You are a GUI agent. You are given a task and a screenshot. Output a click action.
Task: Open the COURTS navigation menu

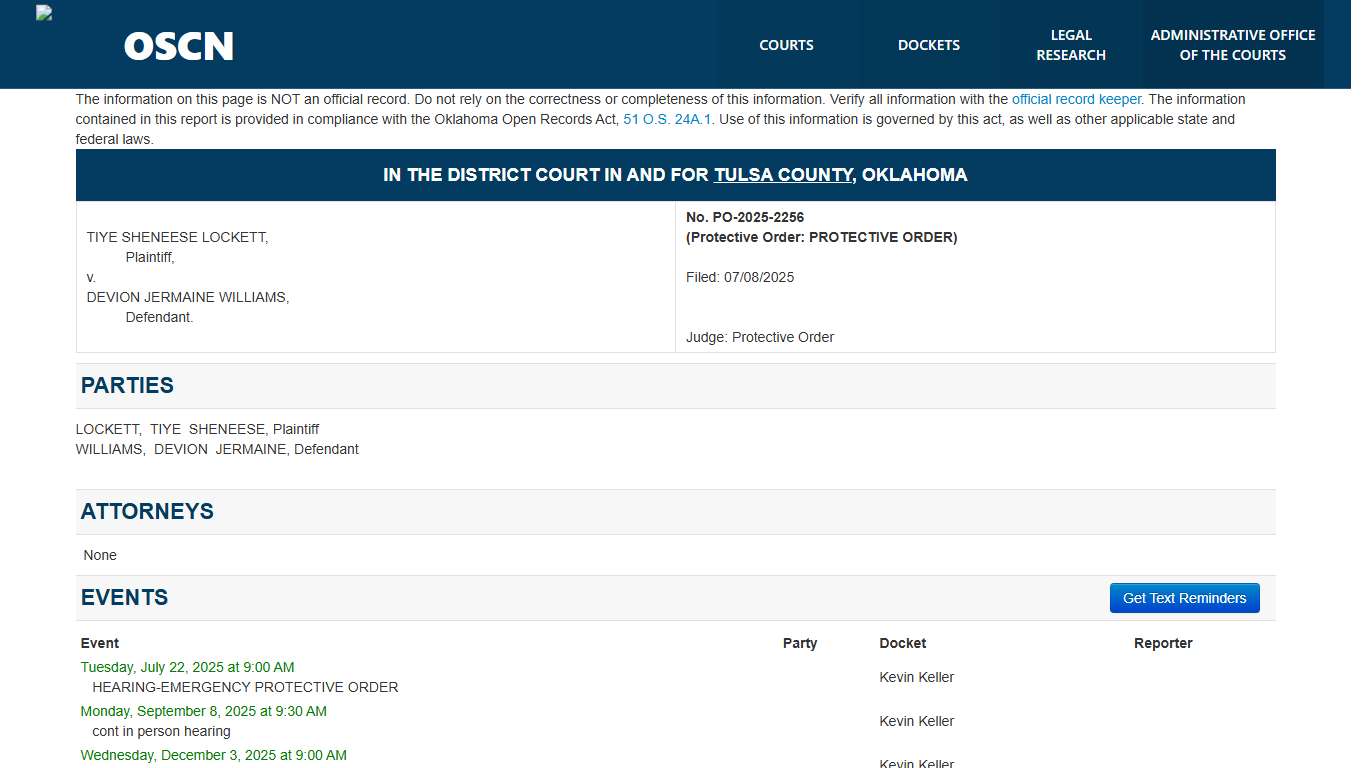click(786, 45)
